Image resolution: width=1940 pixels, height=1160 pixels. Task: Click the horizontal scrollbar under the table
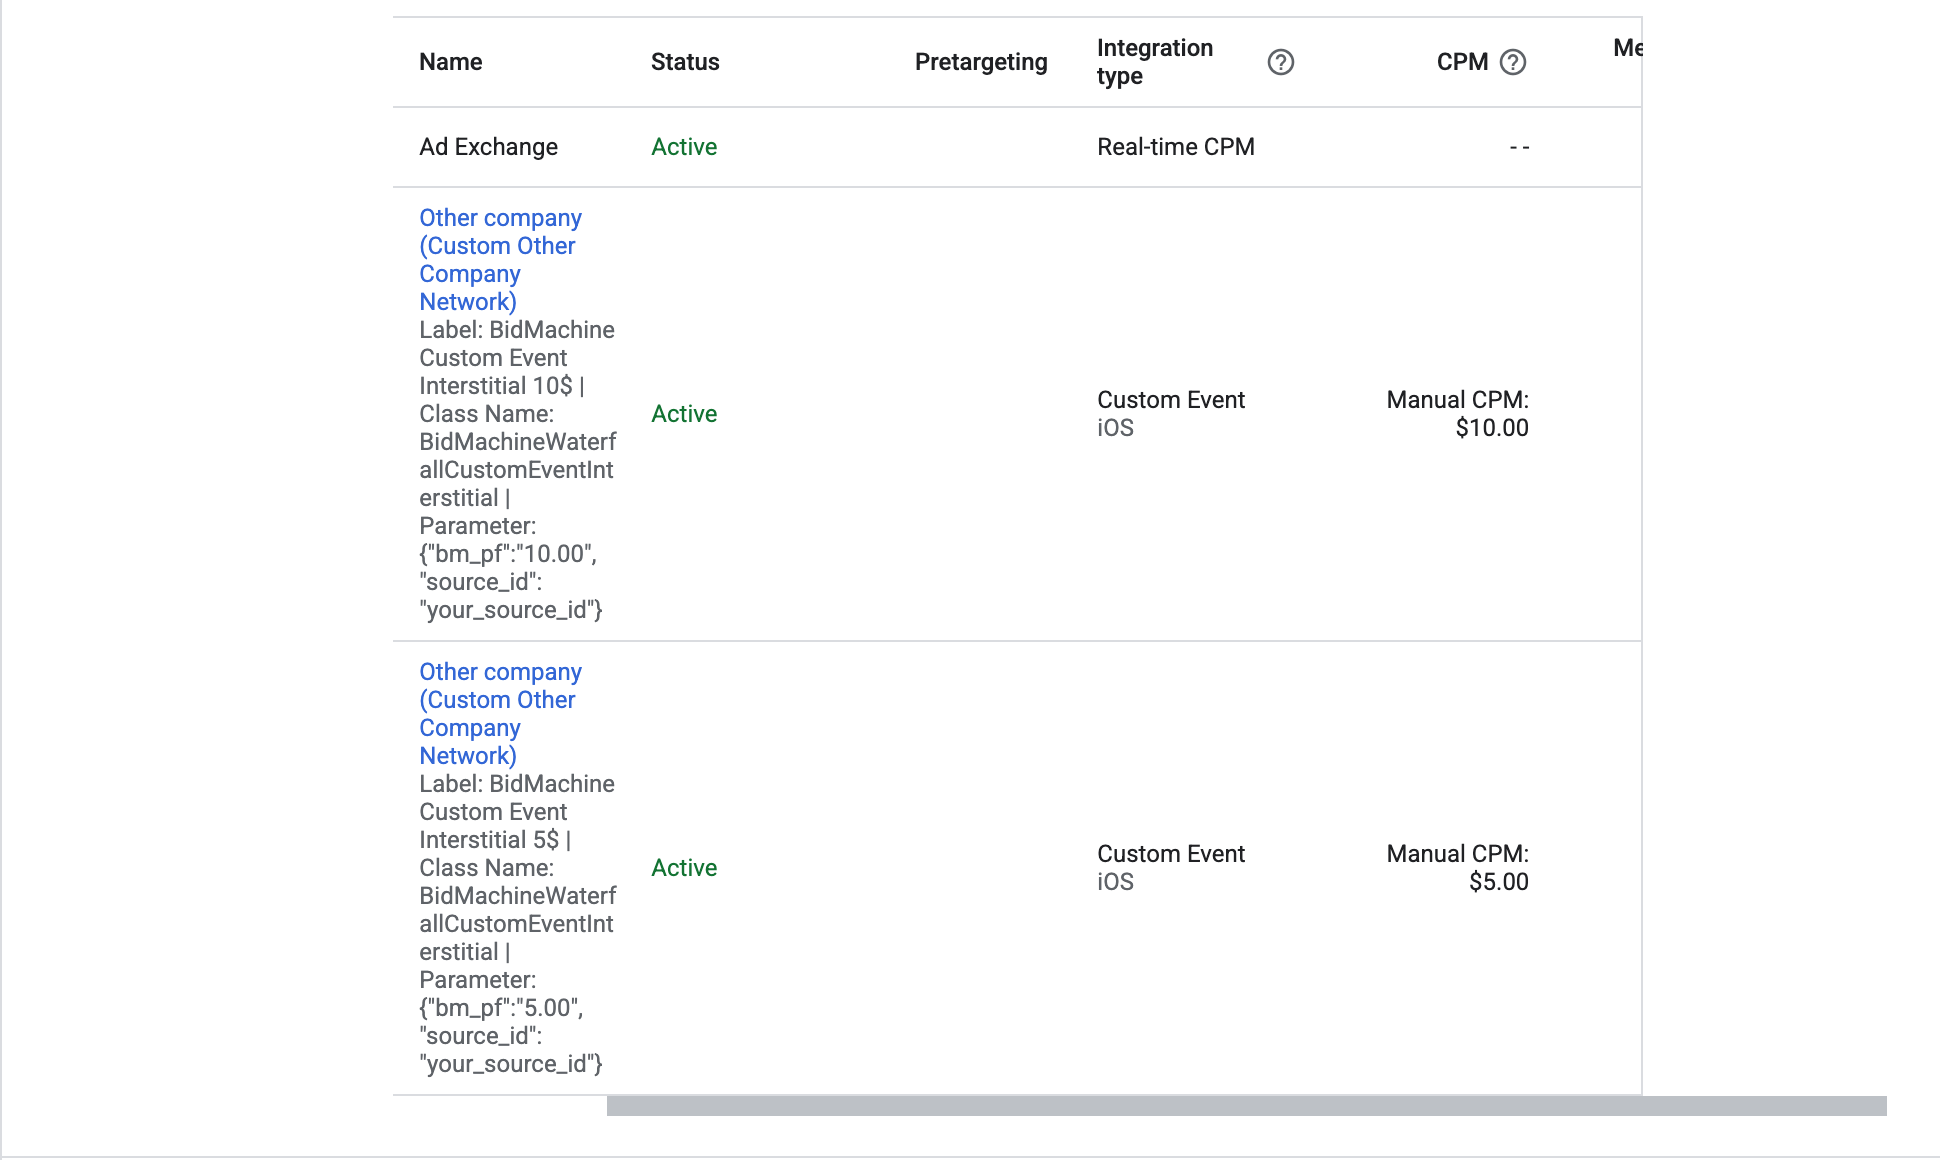[1245, 1105]
